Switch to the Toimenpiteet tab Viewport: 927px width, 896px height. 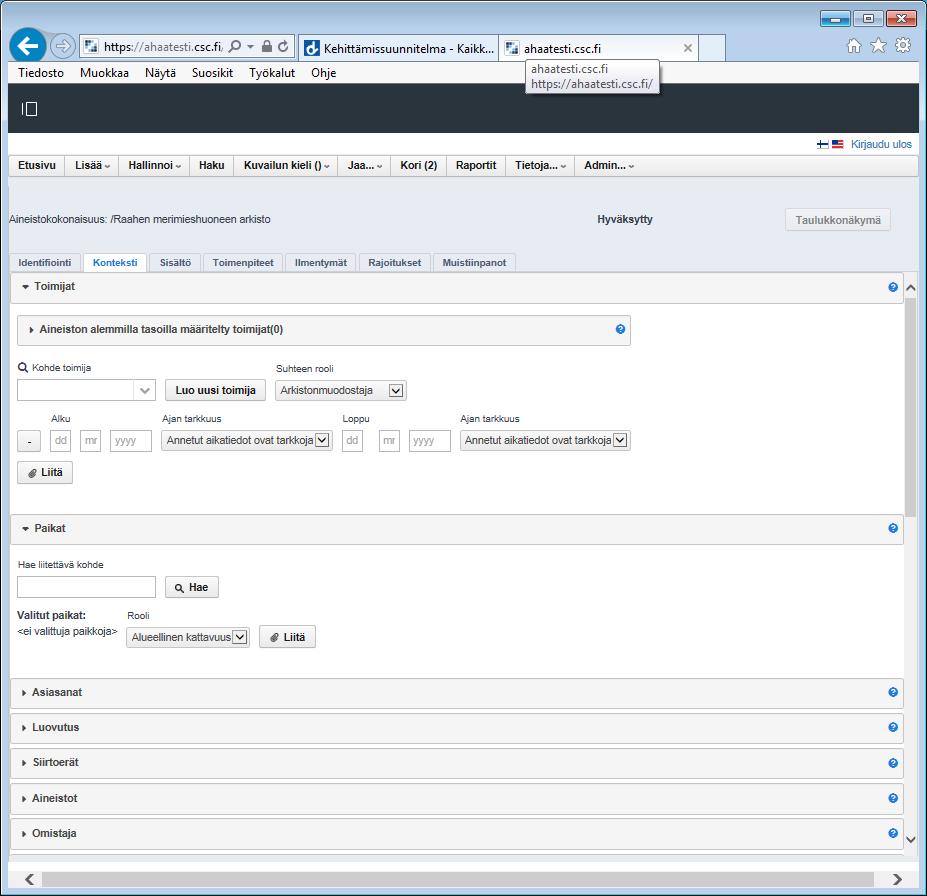tap(243, 262)
